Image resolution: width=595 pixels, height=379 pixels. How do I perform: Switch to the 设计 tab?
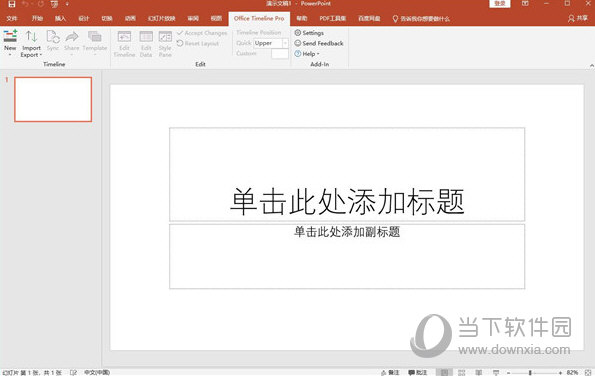[83, 18]
